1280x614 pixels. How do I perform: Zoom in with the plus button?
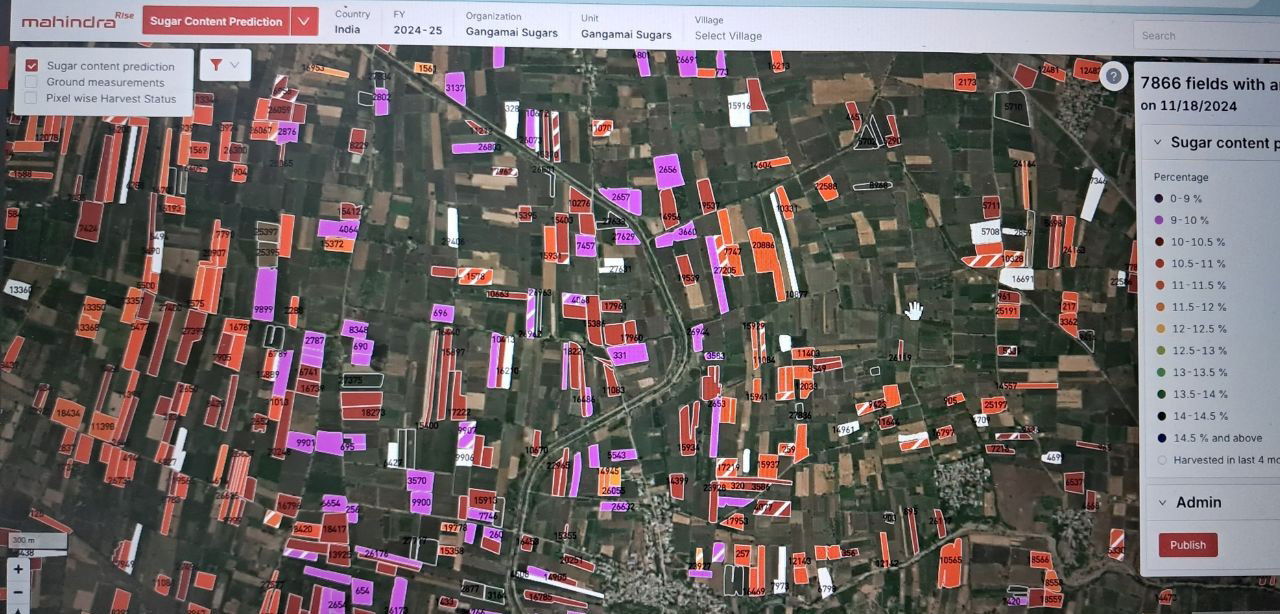(x=18, y=569)
